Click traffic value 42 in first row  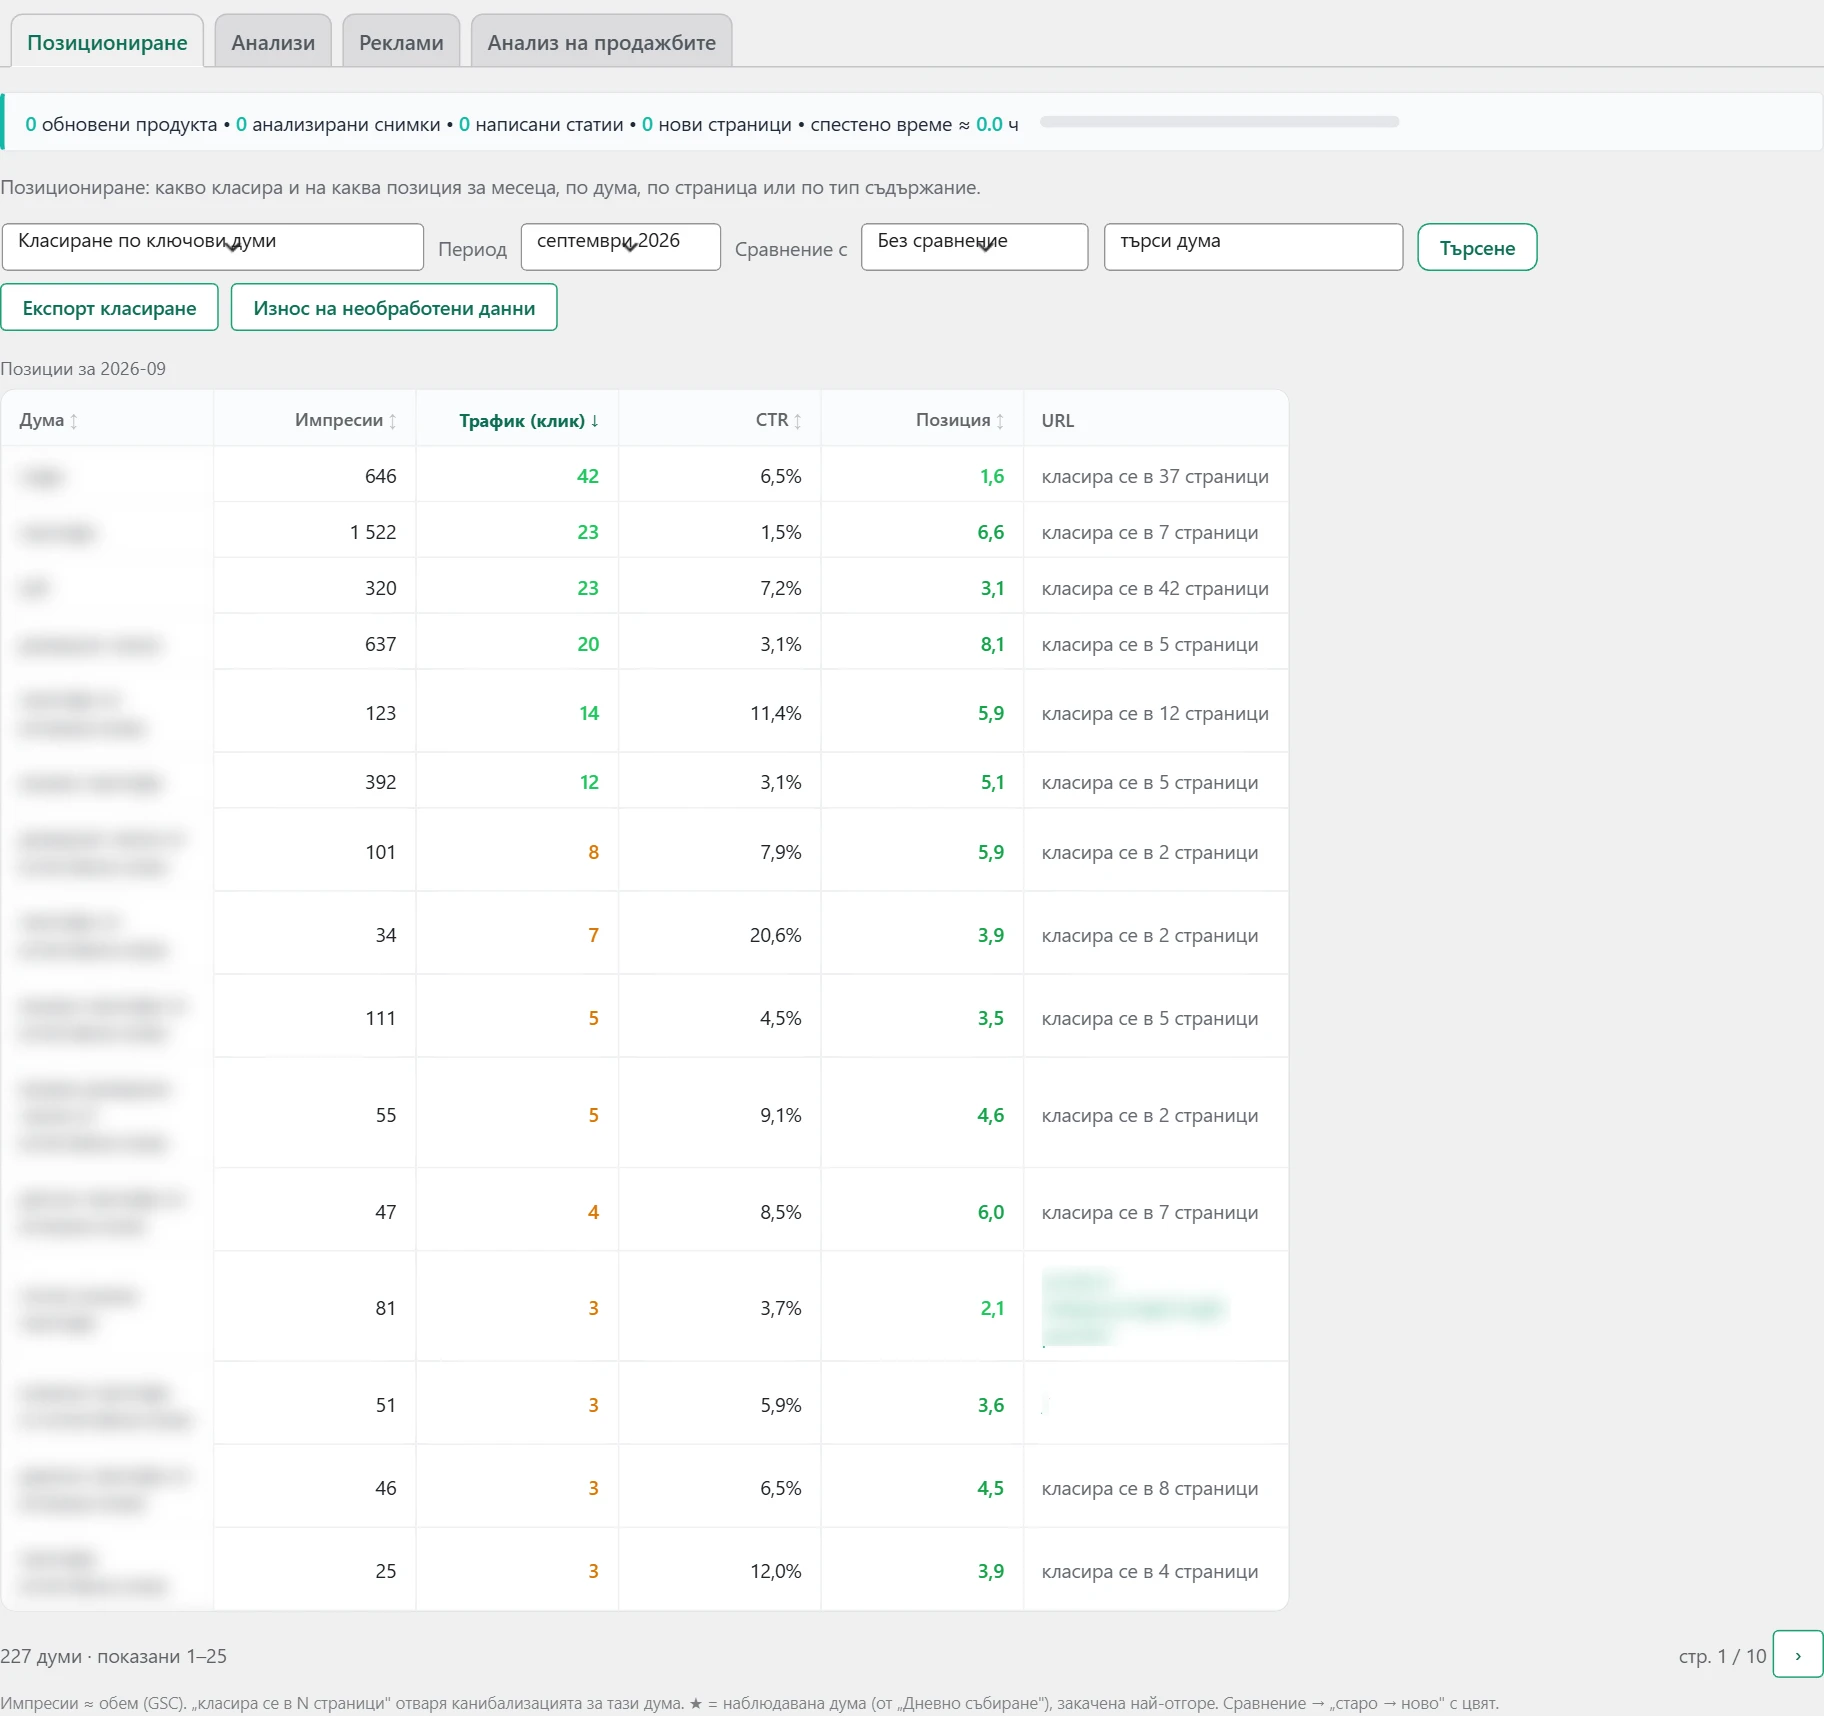click(x=588, y=476)
